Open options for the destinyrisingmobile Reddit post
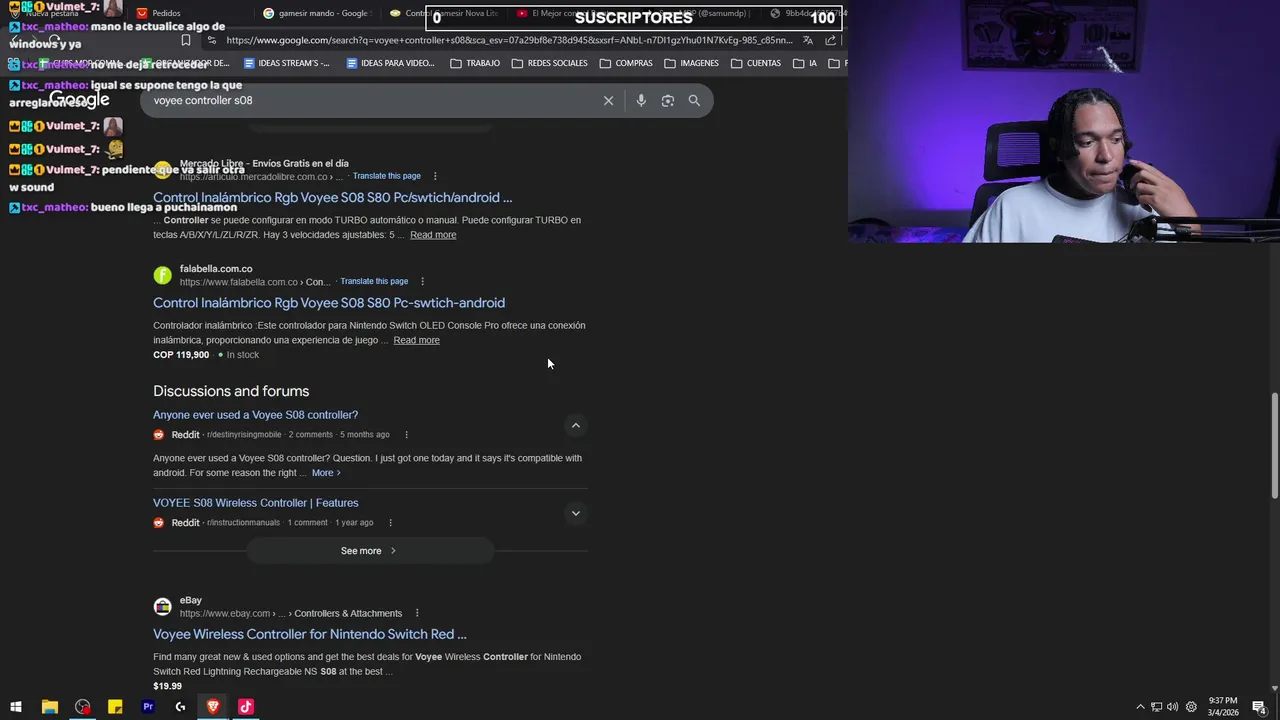 point(406,435)
